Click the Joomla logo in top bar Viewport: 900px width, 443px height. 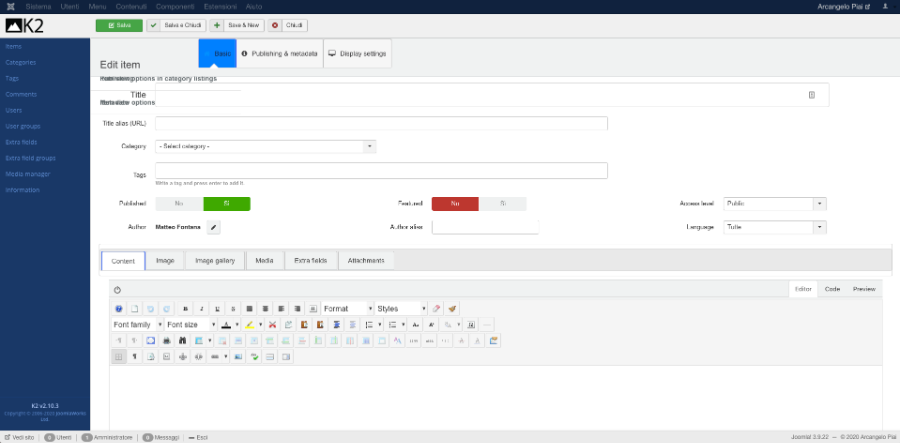[x=10, y=6]
